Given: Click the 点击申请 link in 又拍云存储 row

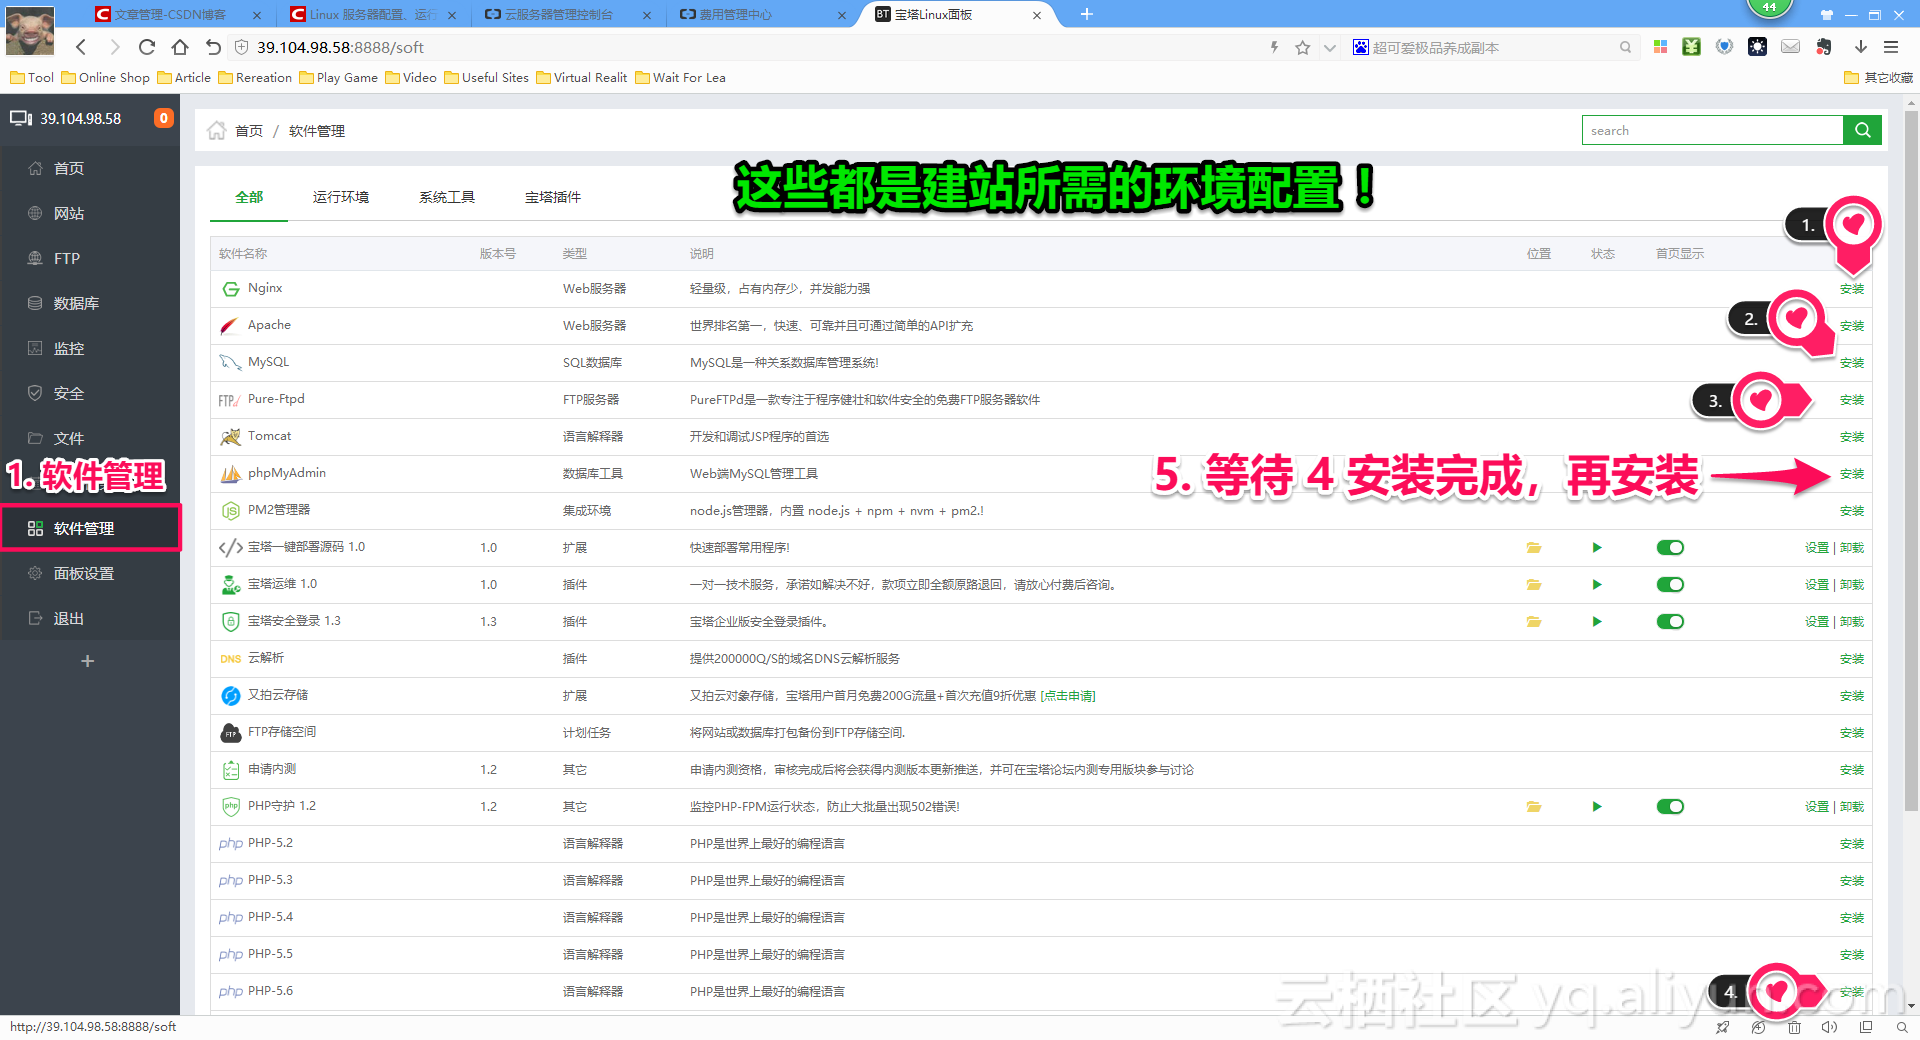Looking at the screenshot, I should pos(1068,696).
